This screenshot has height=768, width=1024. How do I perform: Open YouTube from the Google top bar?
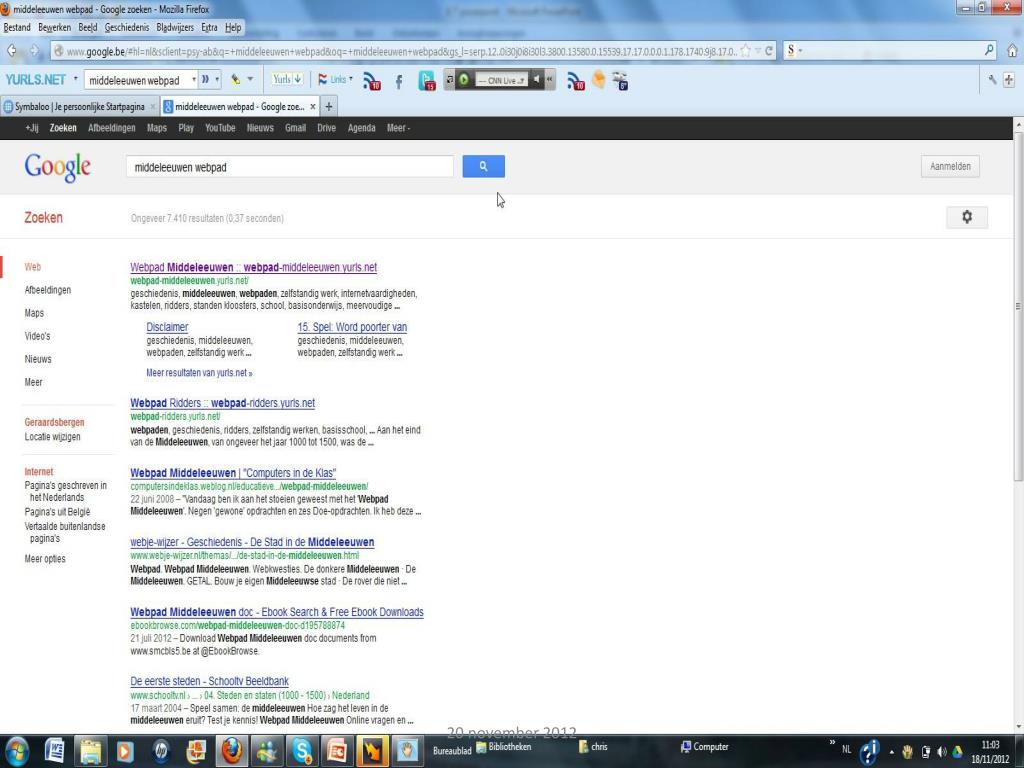click(220, 128)
